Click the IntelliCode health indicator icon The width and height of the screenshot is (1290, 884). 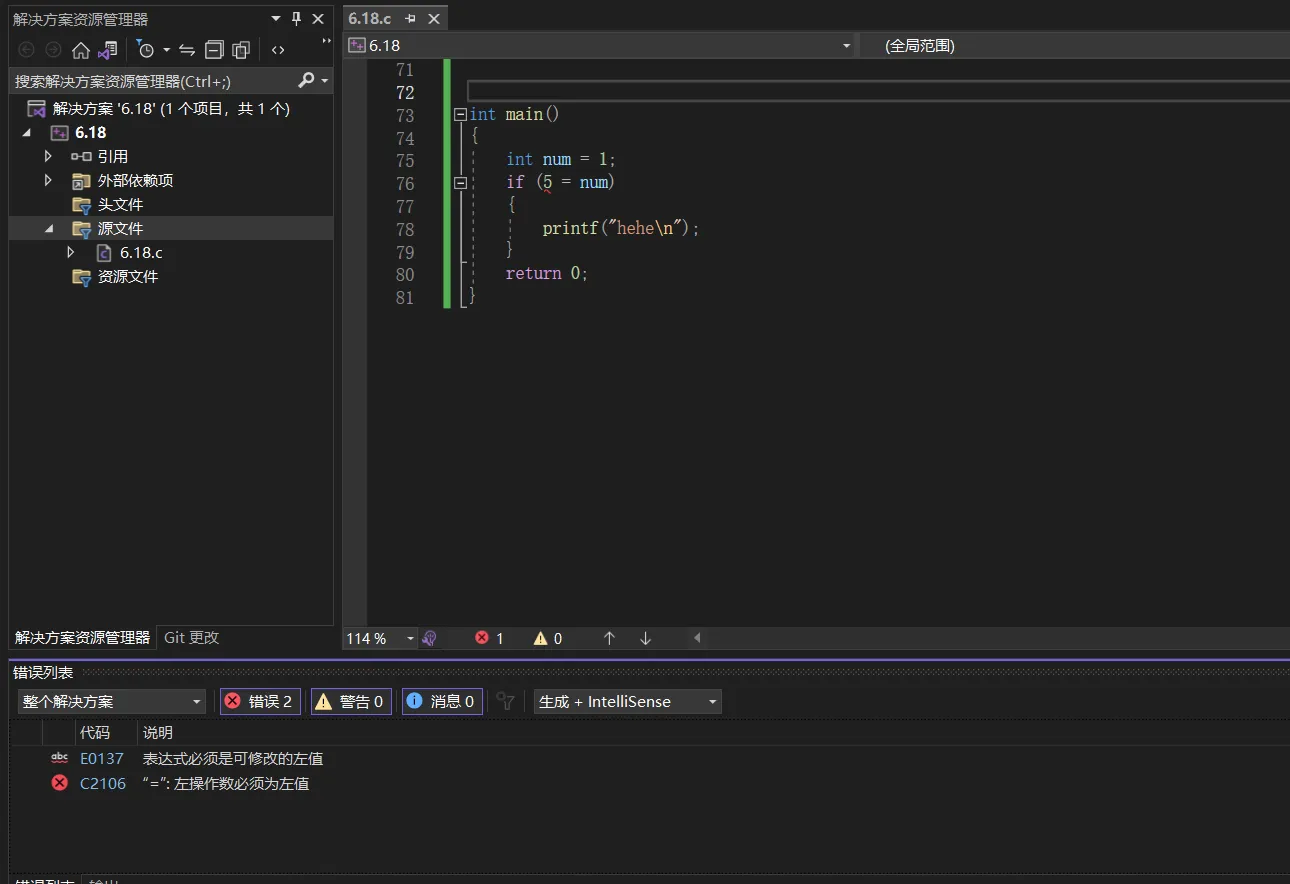pos(430,638)
